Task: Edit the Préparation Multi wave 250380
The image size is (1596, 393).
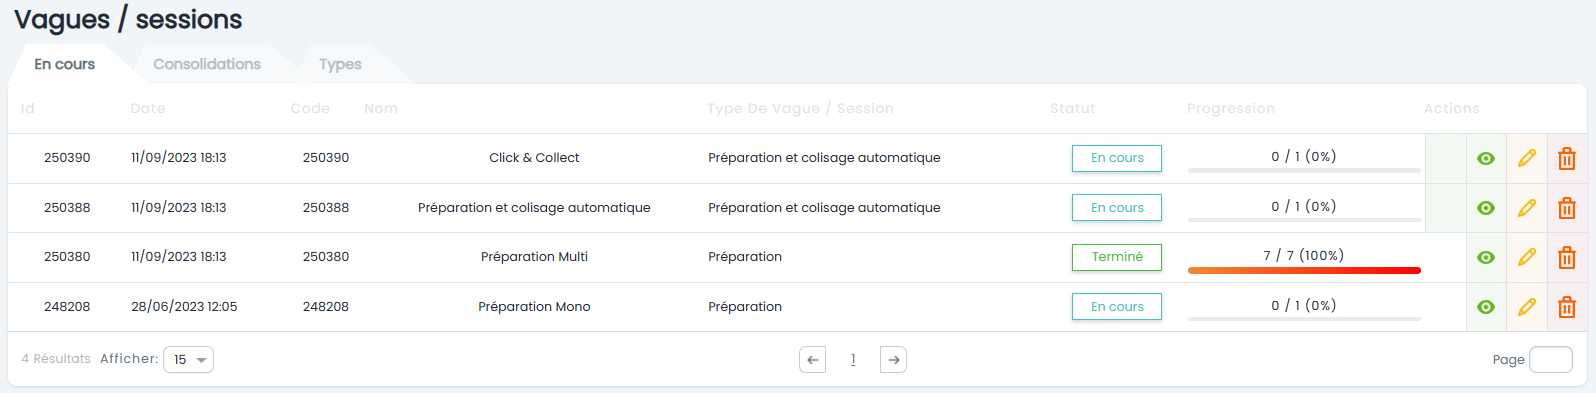Action: point(1527,257)
